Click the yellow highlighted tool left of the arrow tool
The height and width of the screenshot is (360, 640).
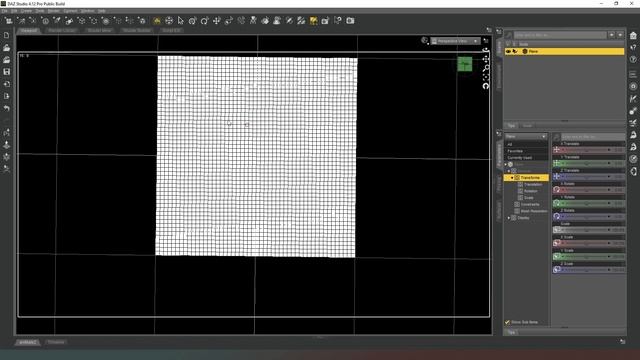[157, 20]
